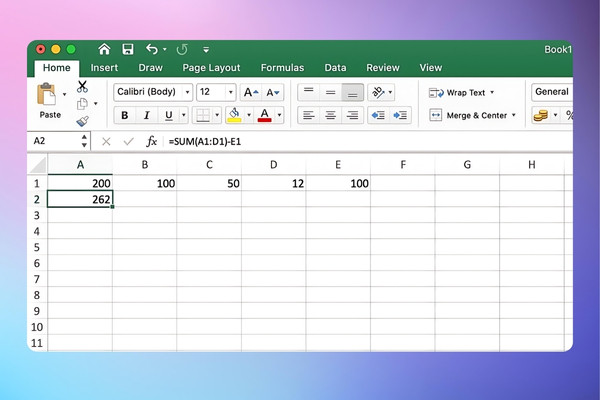Open text orientation options
Image resolution: width=600 pixels, height=400 pixels.
coord(381,92)
